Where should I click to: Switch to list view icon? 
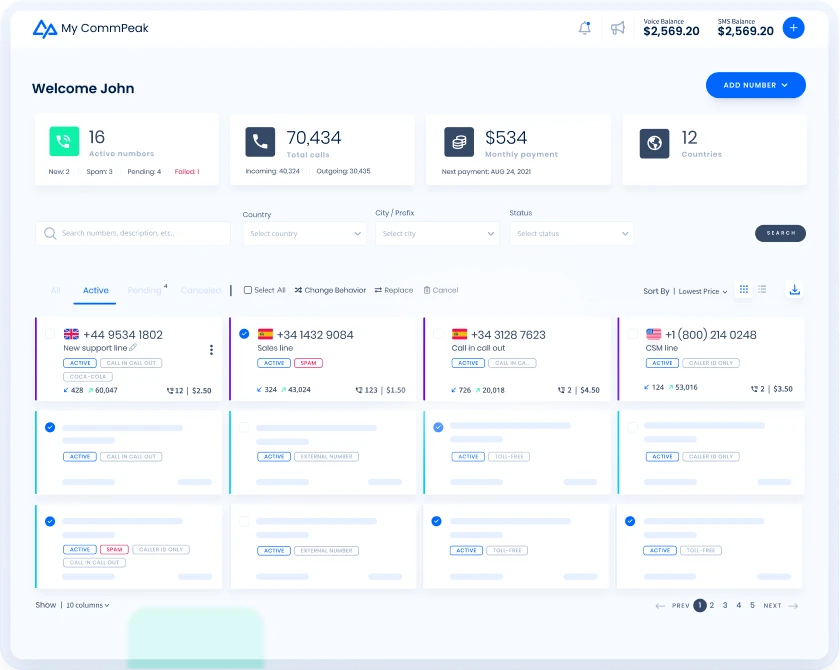point(762,290)
